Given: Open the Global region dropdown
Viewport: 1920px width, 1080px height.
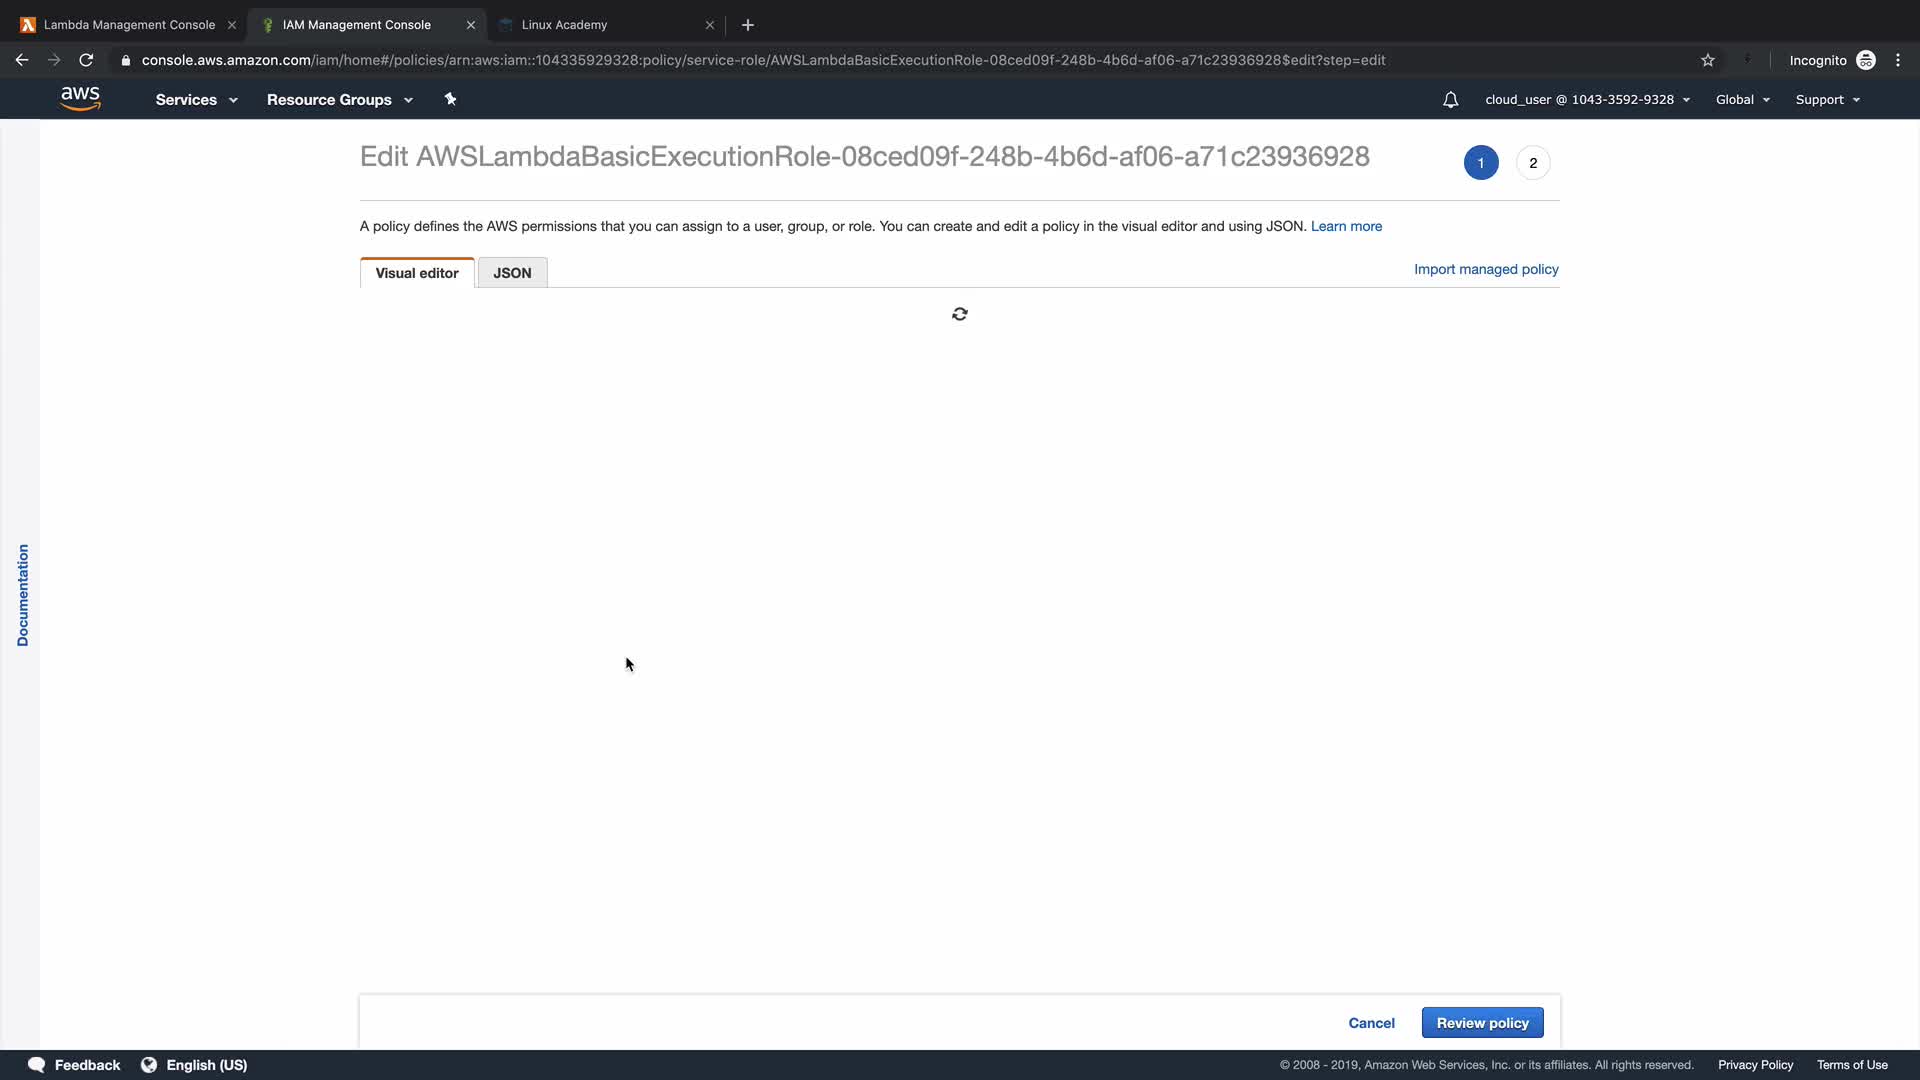Looking at the screenshot, I should point(1742,100).
